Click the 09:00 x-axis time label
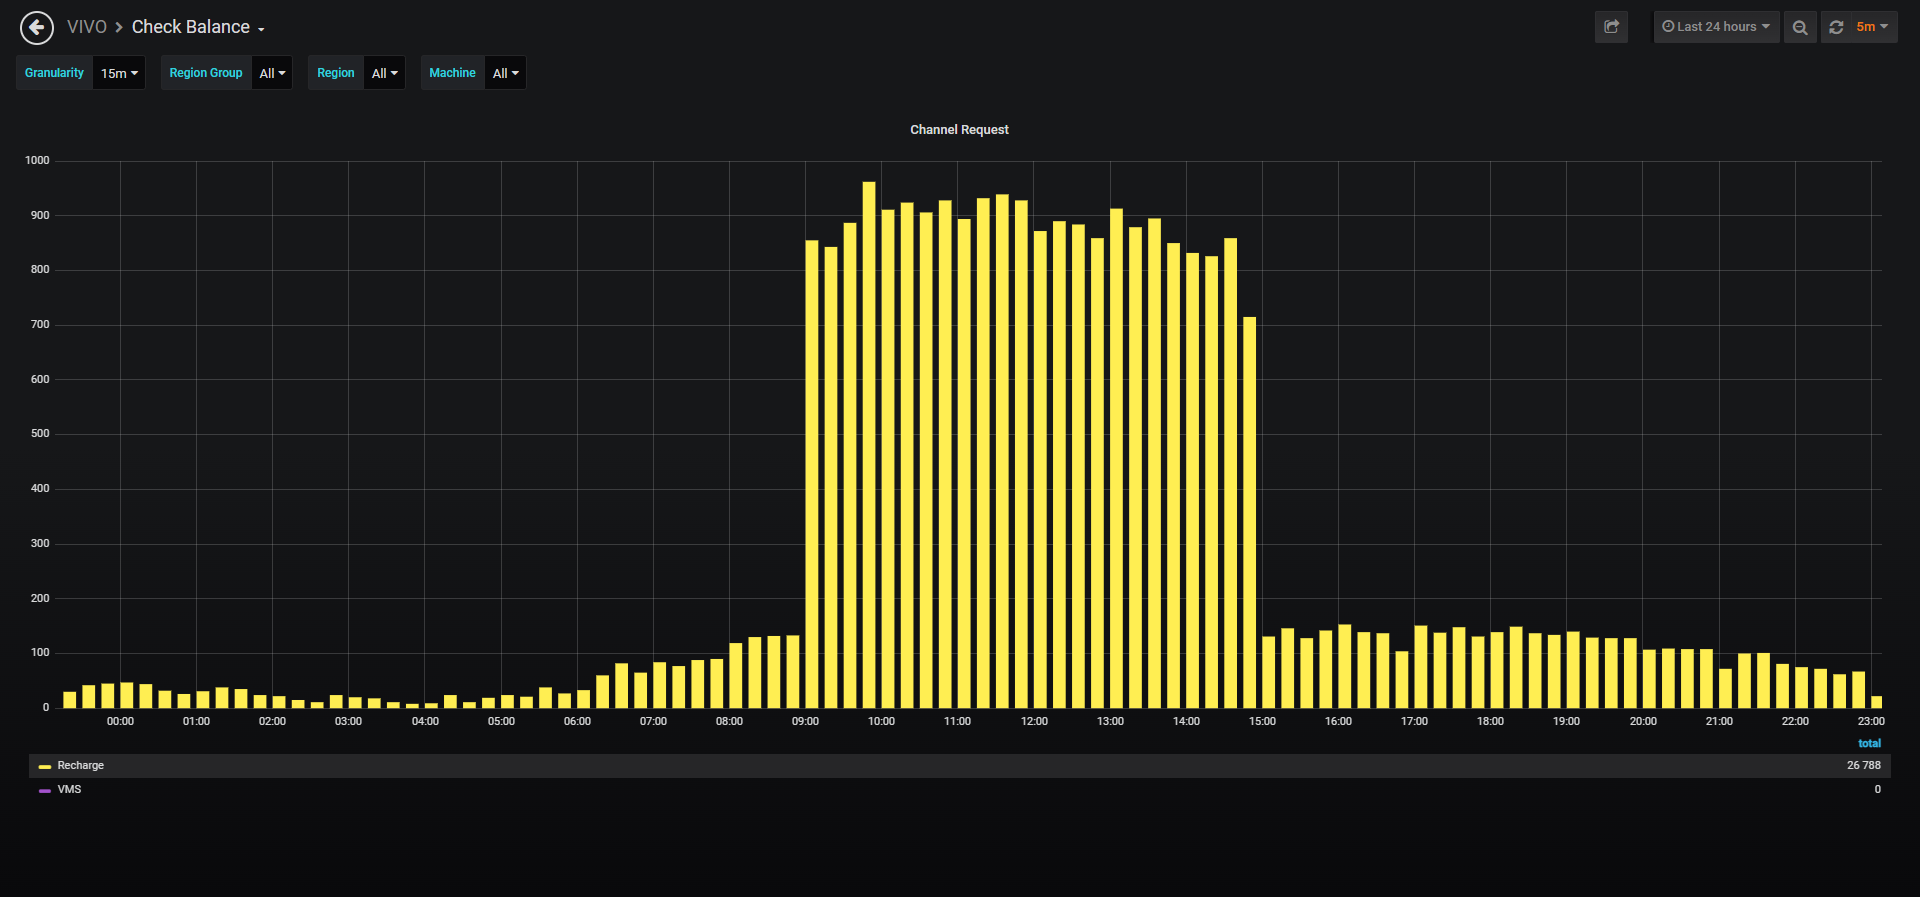Screen dimensions: 1920x897 [x=805, y=722]
